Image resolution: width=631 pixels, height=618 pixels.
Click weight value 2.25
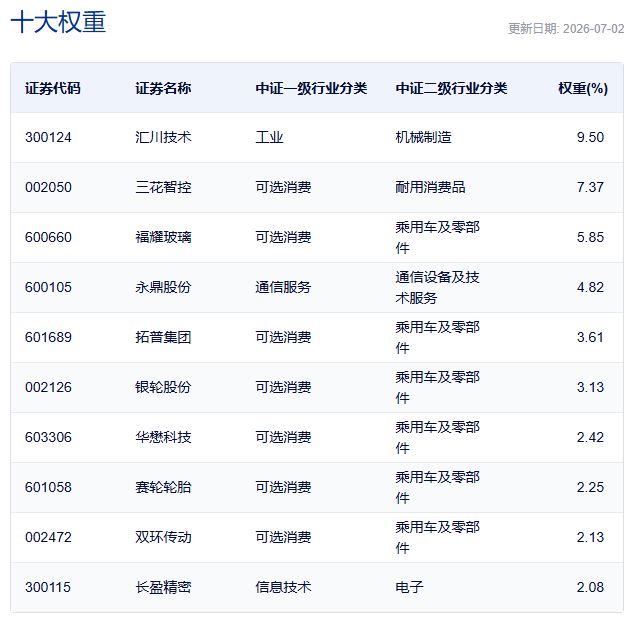(x=590, y=487)
